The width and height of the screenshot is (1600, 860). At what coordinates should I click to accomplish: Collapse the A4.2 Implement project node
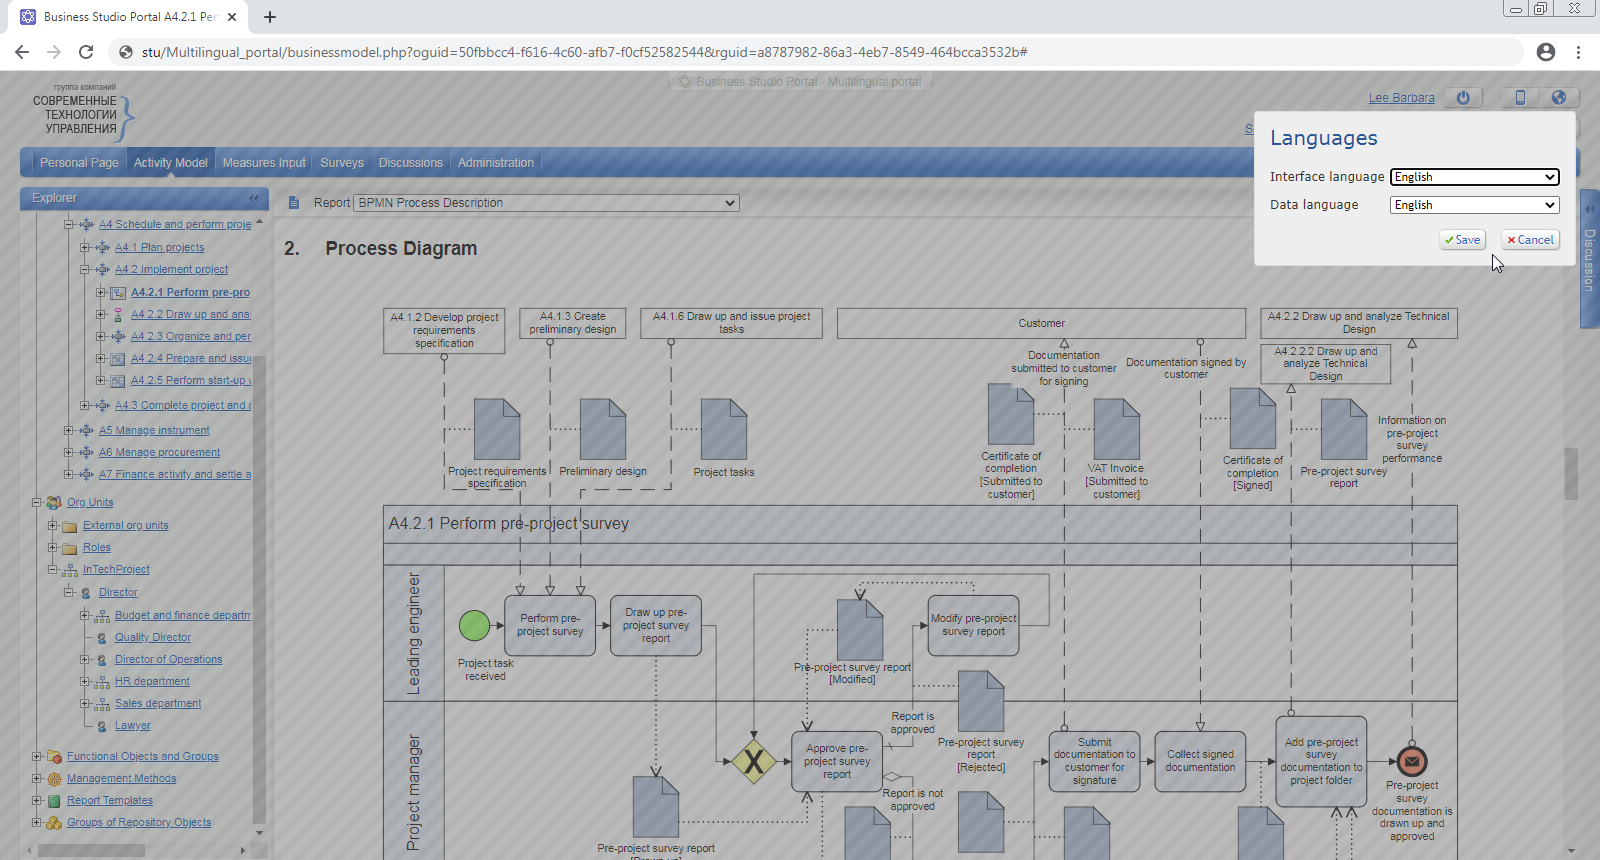tap(85, 269)
